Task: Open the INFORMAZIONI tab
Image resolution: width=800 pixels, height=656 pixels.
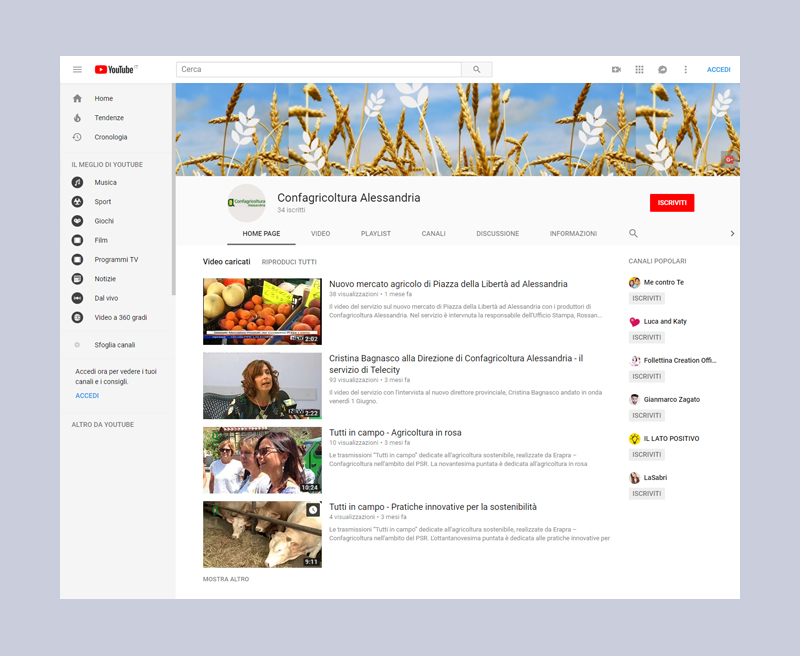Action: pos(573,234)
